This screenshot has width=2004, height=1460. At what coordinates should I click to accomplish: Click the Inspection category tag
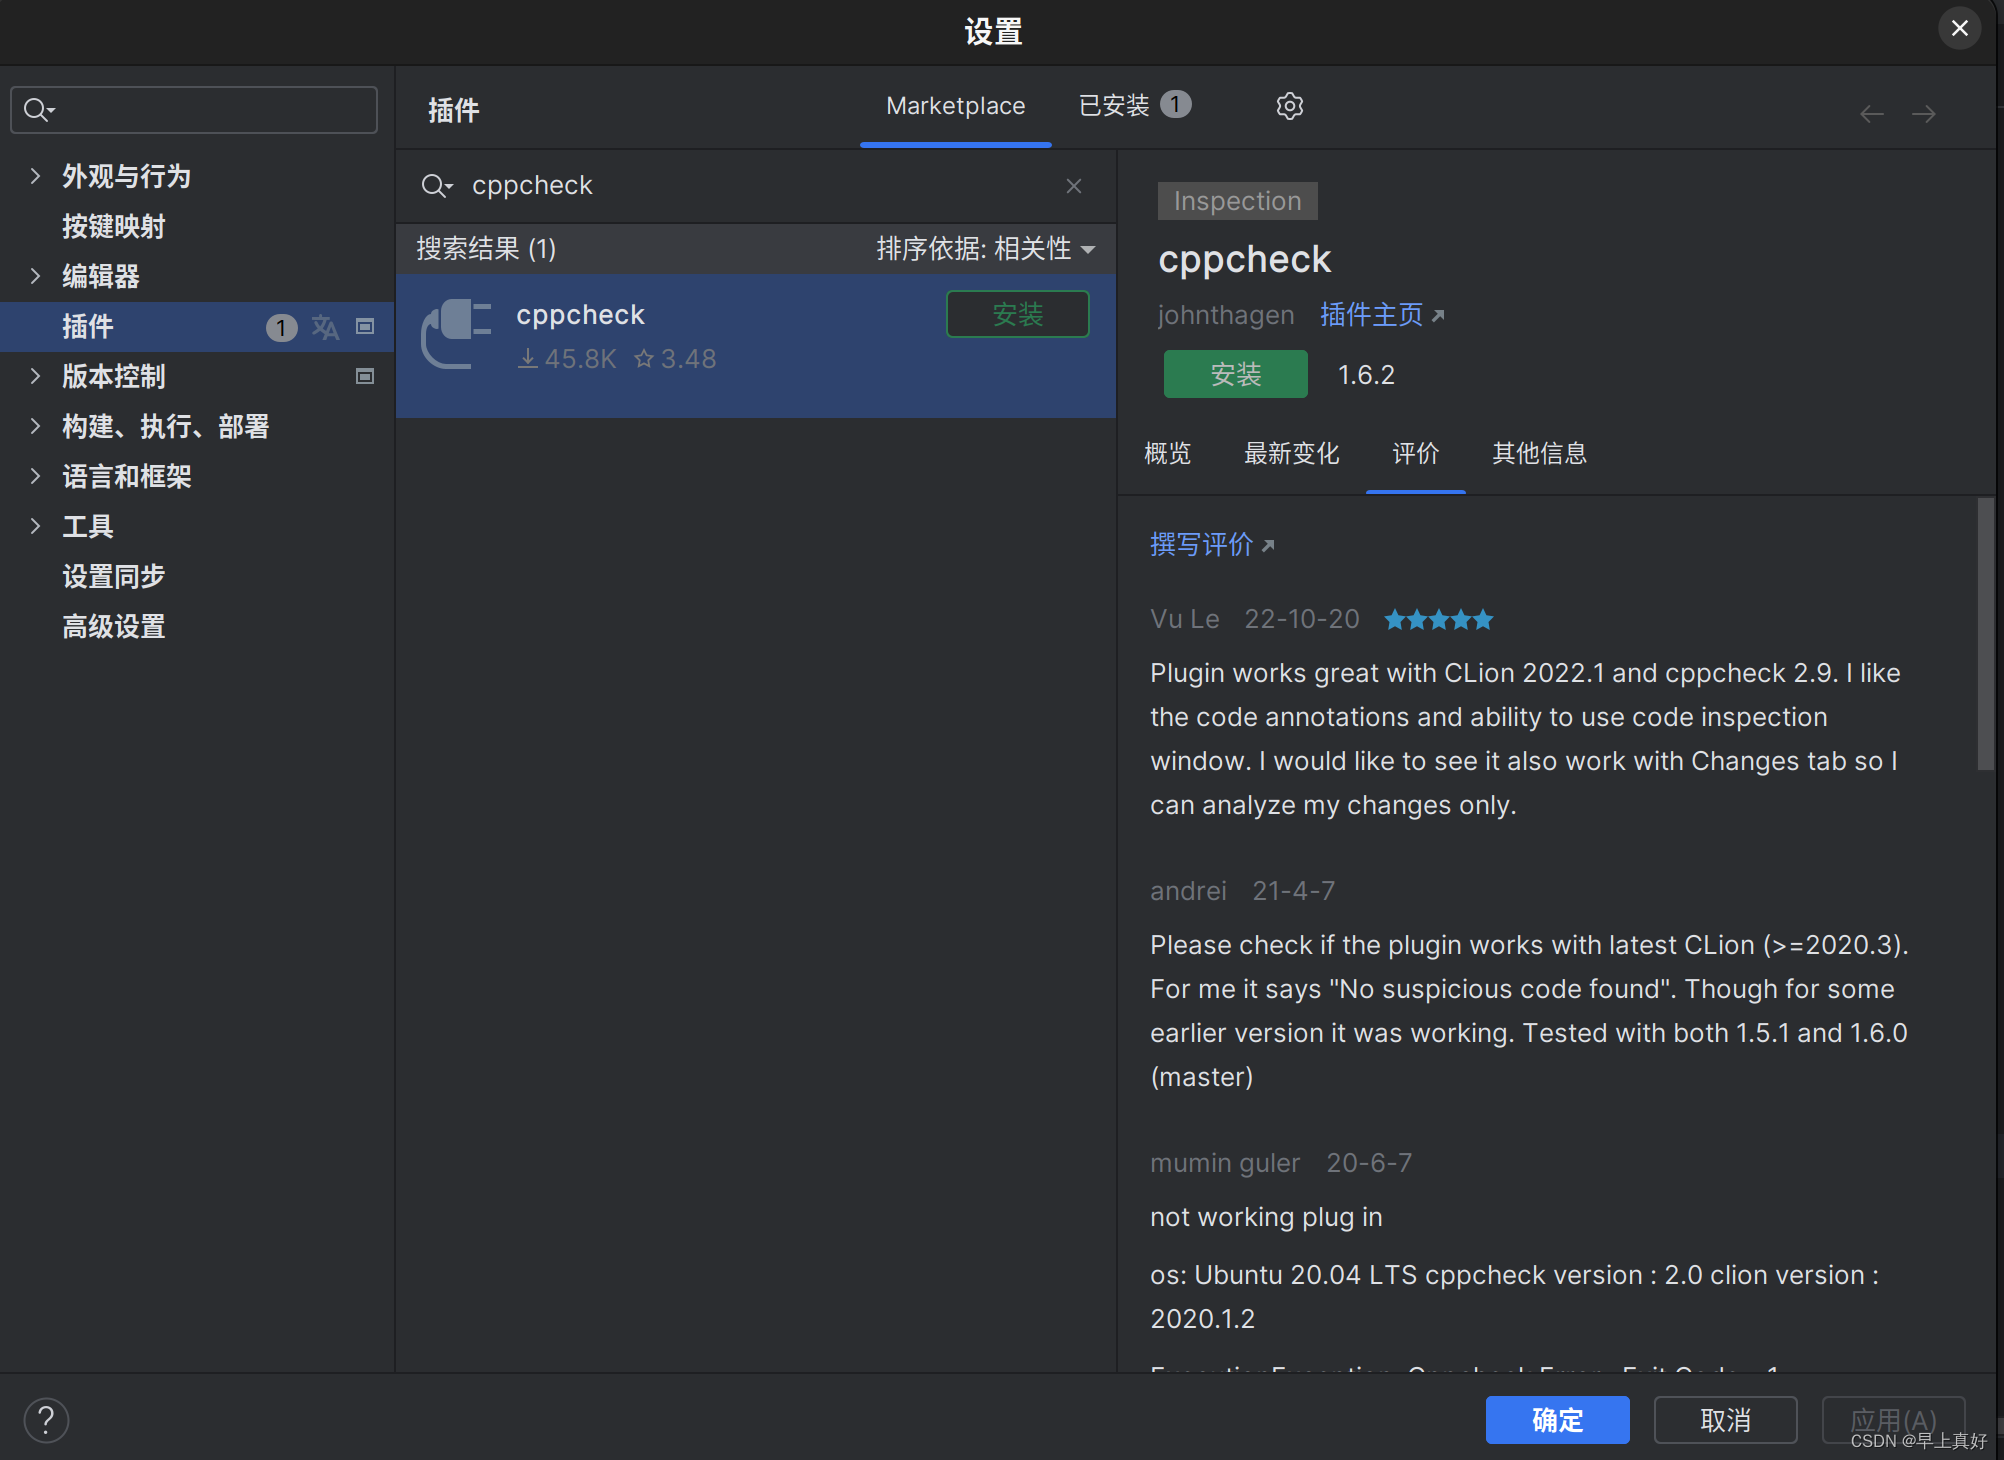point(1237,201)
